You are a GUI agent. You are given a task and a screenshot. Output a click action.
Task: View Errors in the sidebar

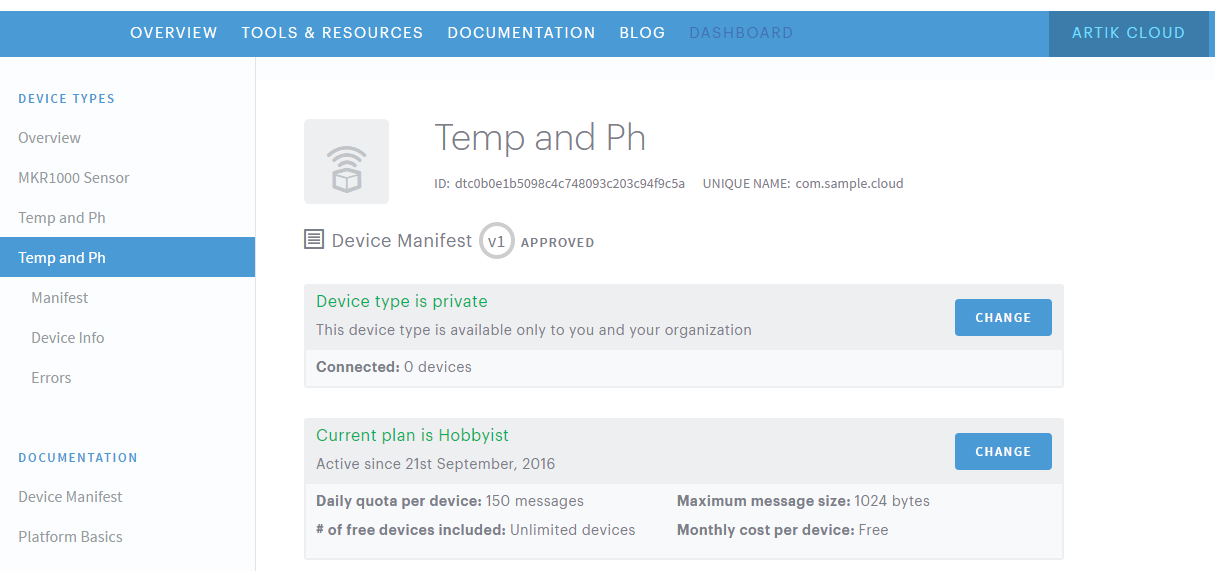(51, 378)
